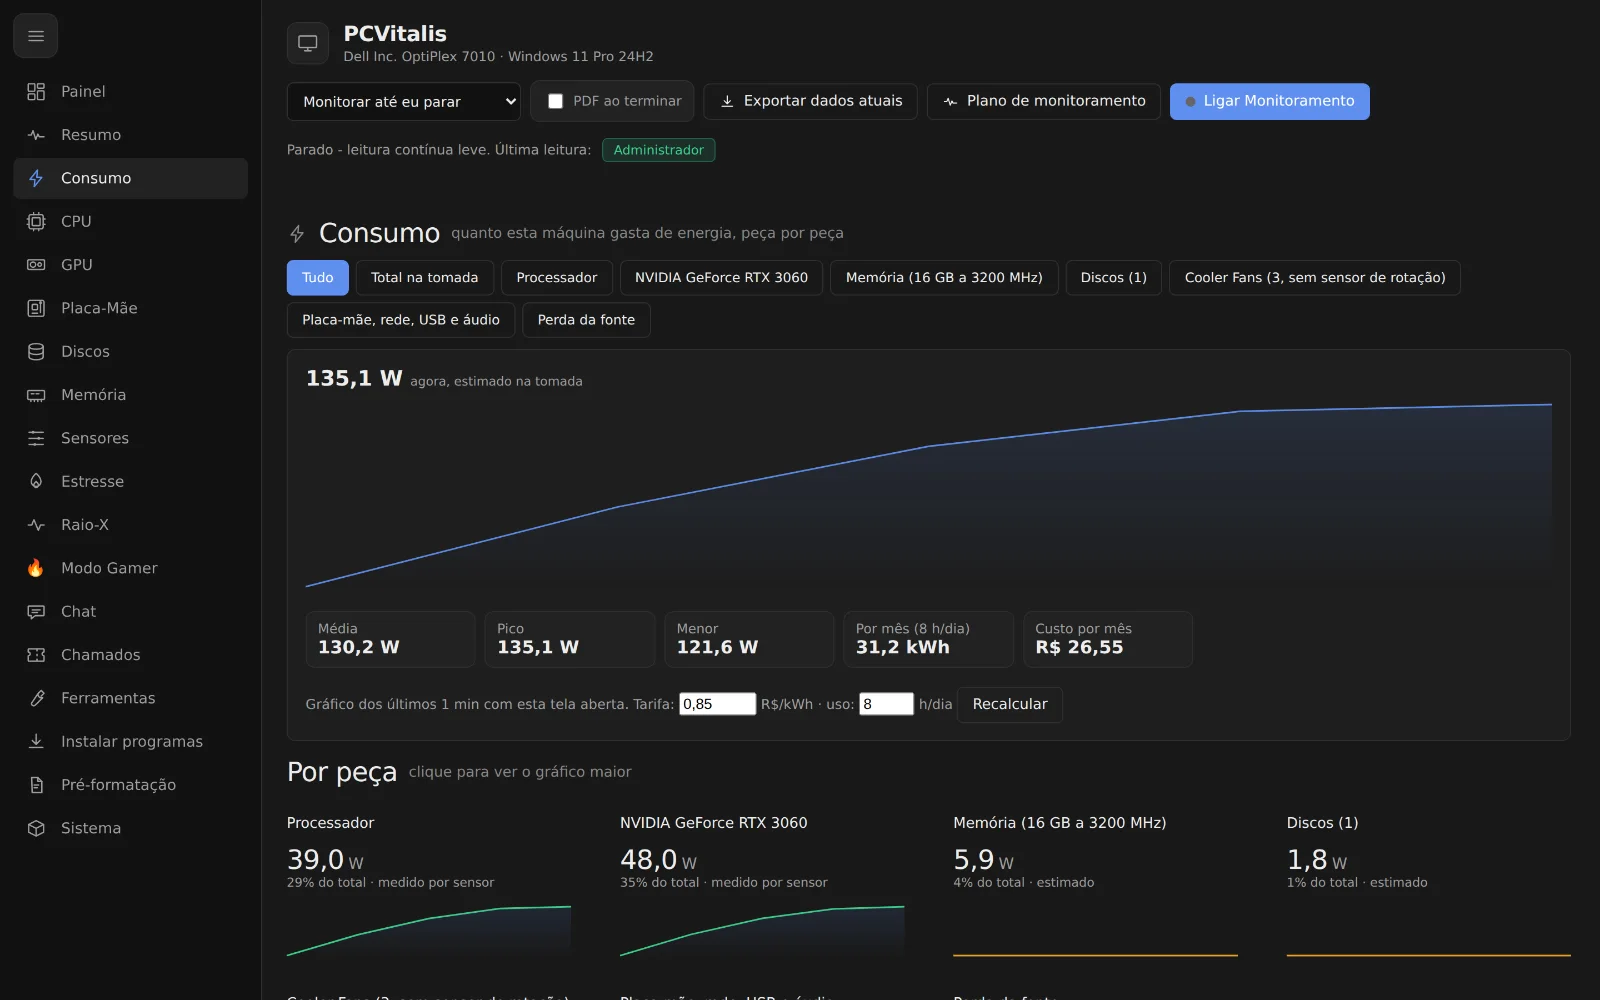Image resolution: width=1600 pixels, height=1000 pixels.
Task: Click the Raio-X activity icon
Action: (x=36, y=525)
